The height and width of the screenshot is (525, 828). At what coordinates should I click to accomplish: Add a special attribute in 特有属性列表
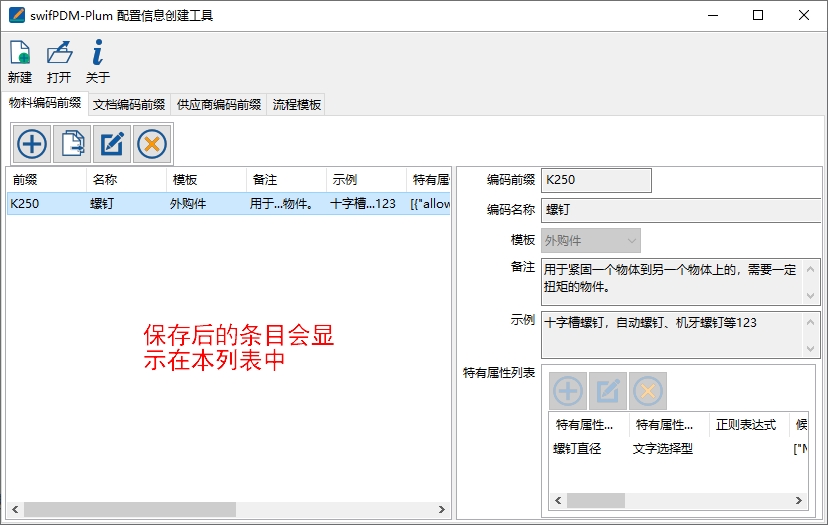pos(568,391)
